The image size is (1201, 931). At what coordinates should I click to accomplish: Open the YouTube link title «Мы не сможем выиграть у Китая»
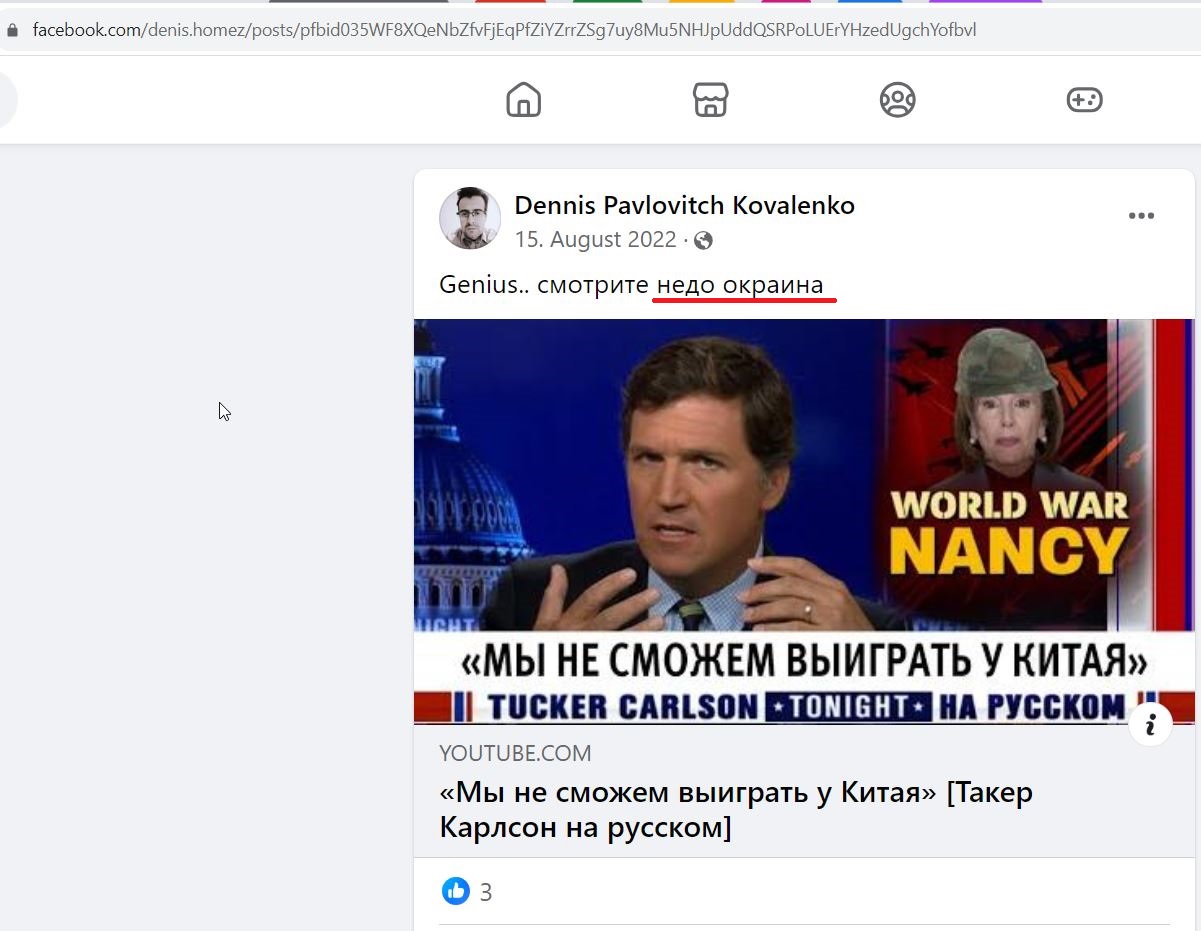tap(736, 810)
